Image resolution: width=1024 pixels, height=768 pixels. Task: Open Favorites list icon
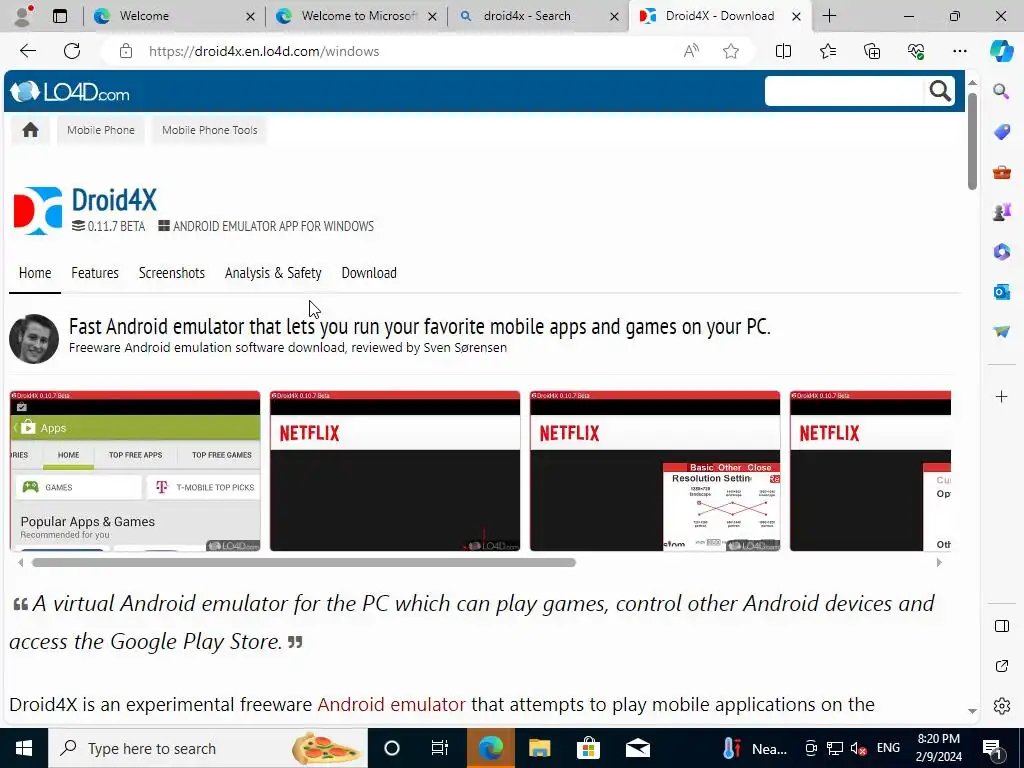point(827,51)
